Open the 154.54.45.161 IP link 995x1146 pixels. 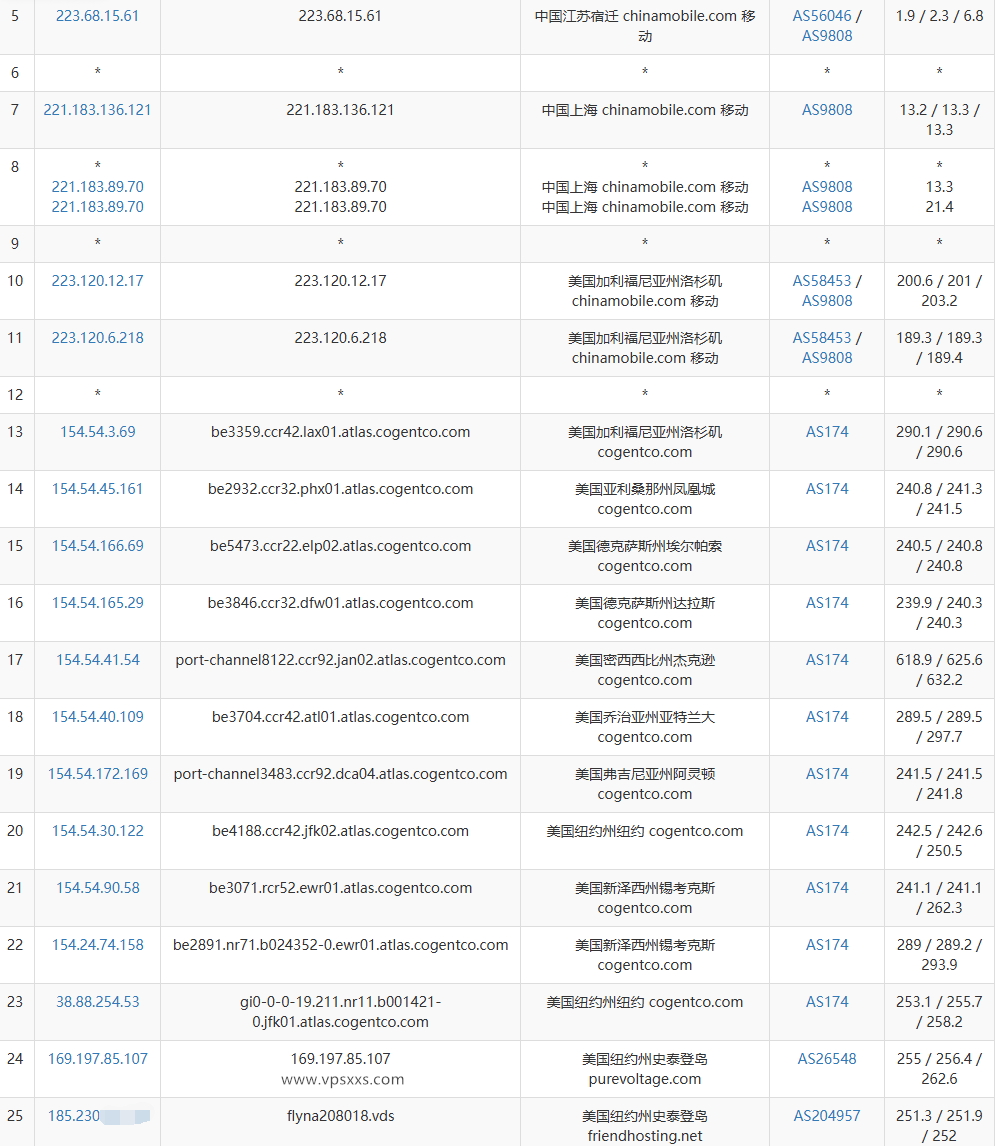pyautogui.click(x=97, y=489)
